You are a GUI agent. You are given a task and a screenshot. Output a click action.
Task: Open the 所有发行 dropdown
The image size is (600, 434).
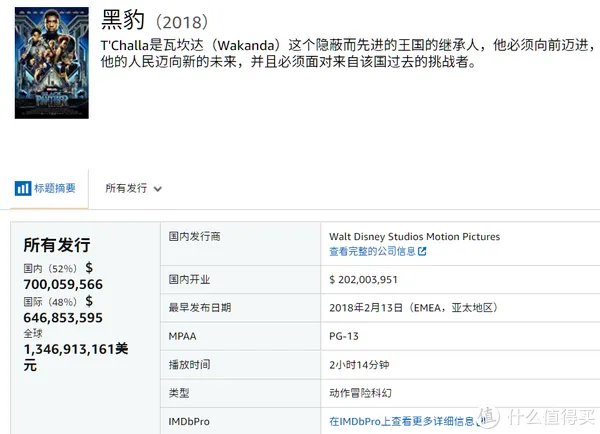pyautogui.click(x=133, y=188)
